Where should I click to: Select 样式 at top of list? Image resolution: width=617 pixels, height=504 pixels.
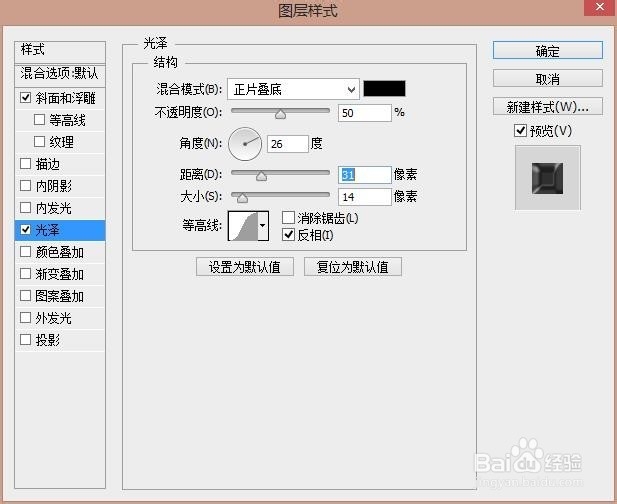click(x=60, y=51)
